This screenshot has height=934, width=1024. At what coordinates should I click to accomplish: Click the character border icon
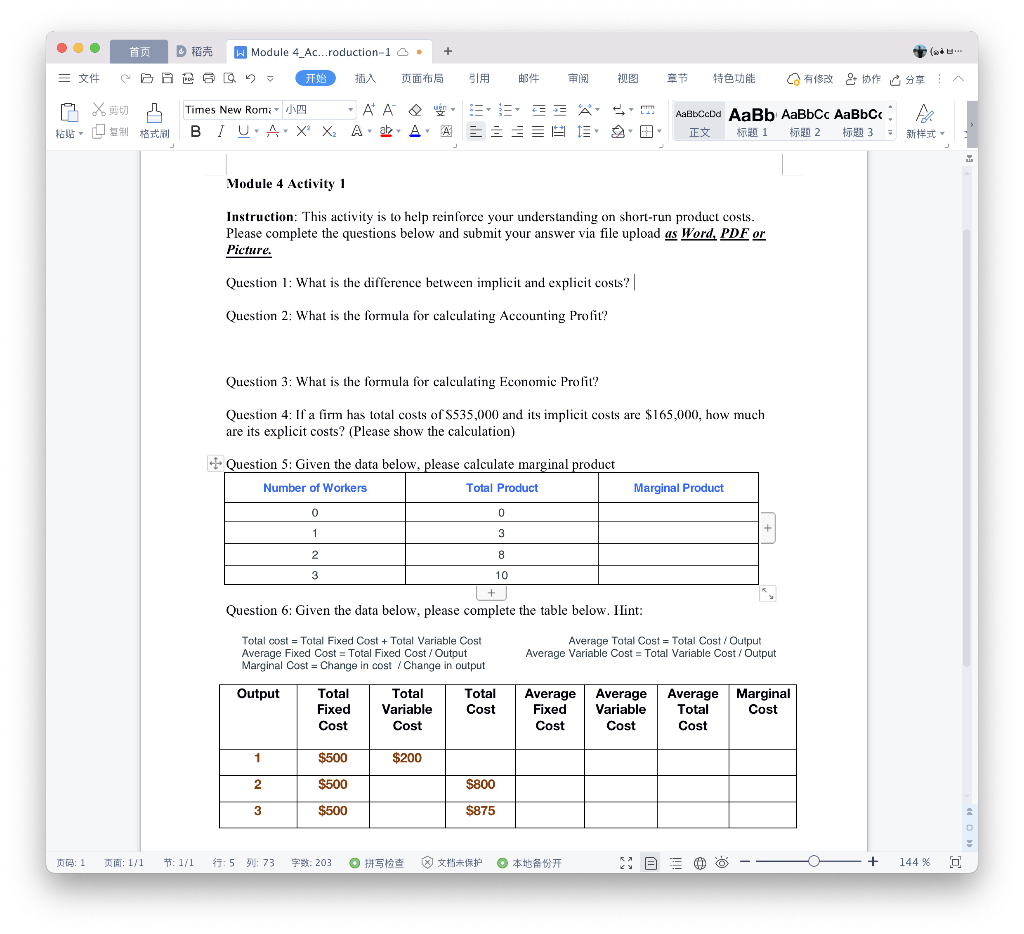click(446, 132)
